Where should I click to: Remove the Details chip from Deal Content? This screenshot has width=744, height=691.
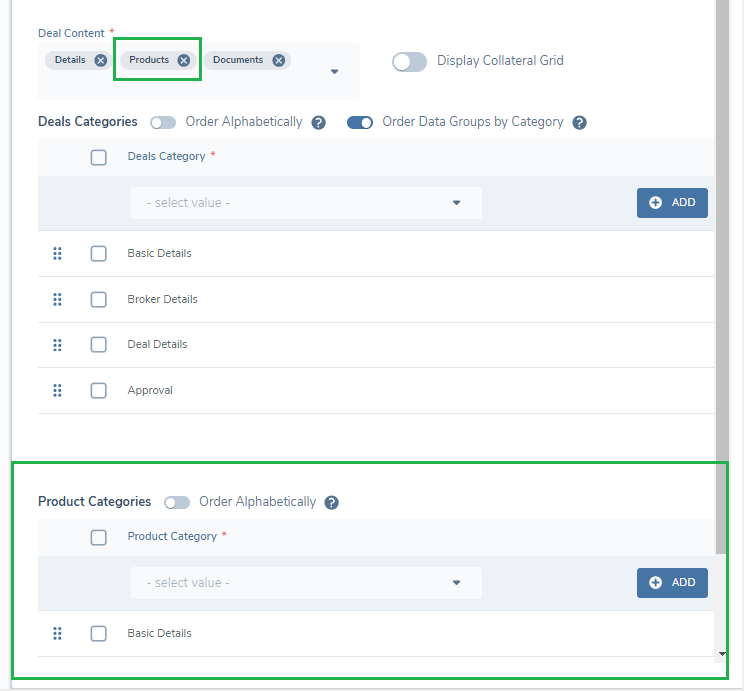pos(101,60)
